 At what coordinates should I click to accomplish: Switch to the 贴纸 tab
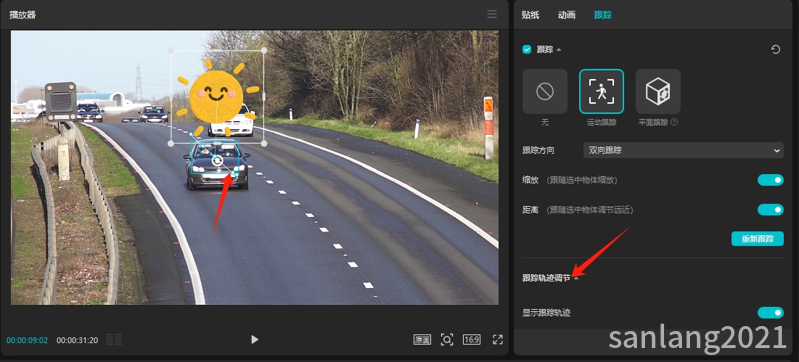(x=530, y=15)
